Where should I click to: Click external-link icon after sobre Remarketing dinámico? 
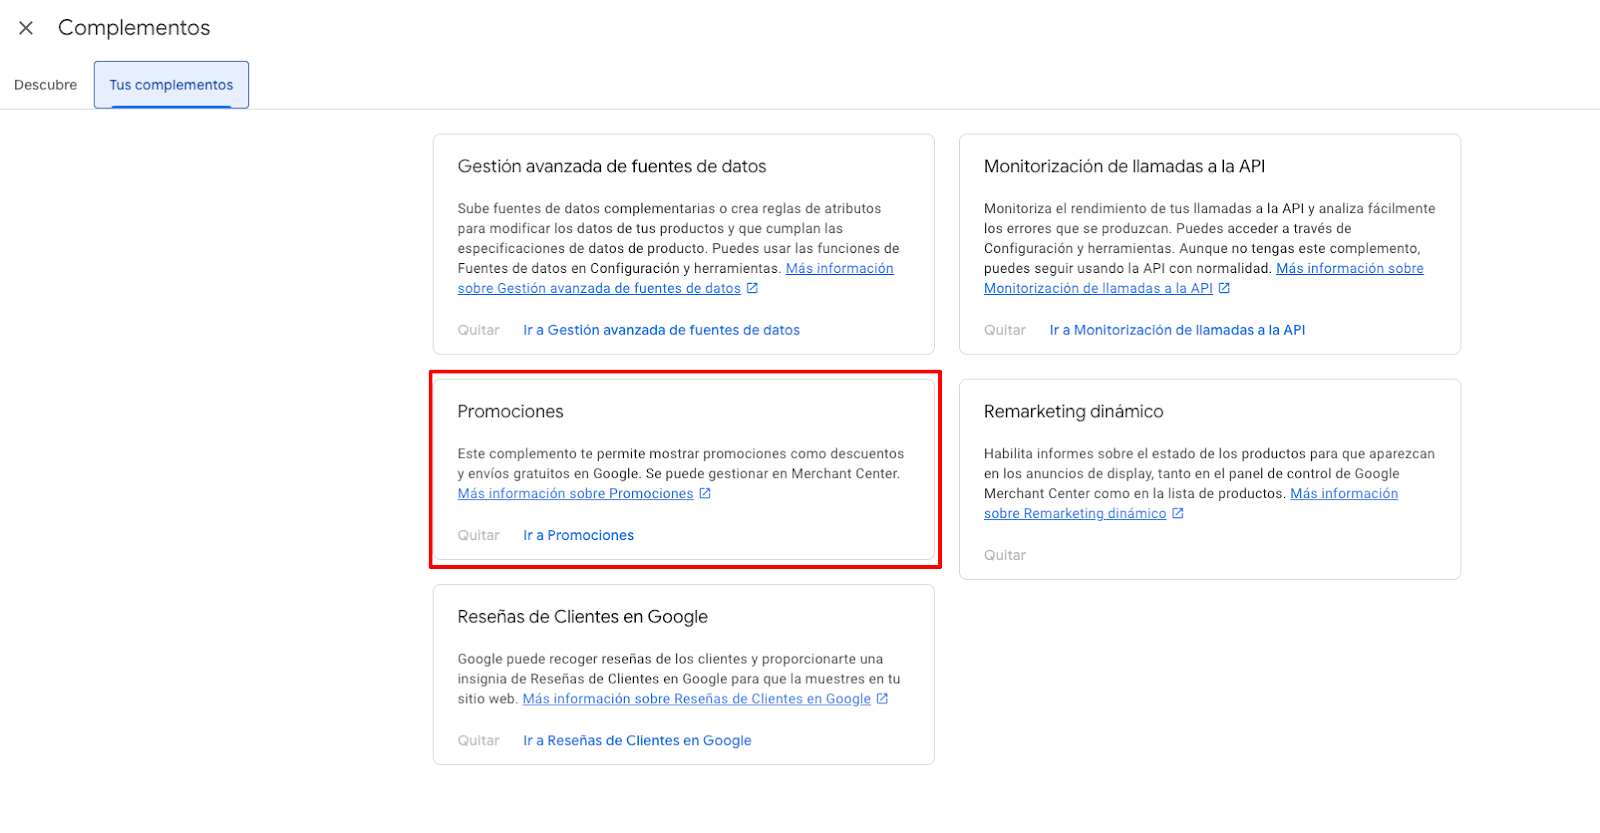[x=1178, y=513]
